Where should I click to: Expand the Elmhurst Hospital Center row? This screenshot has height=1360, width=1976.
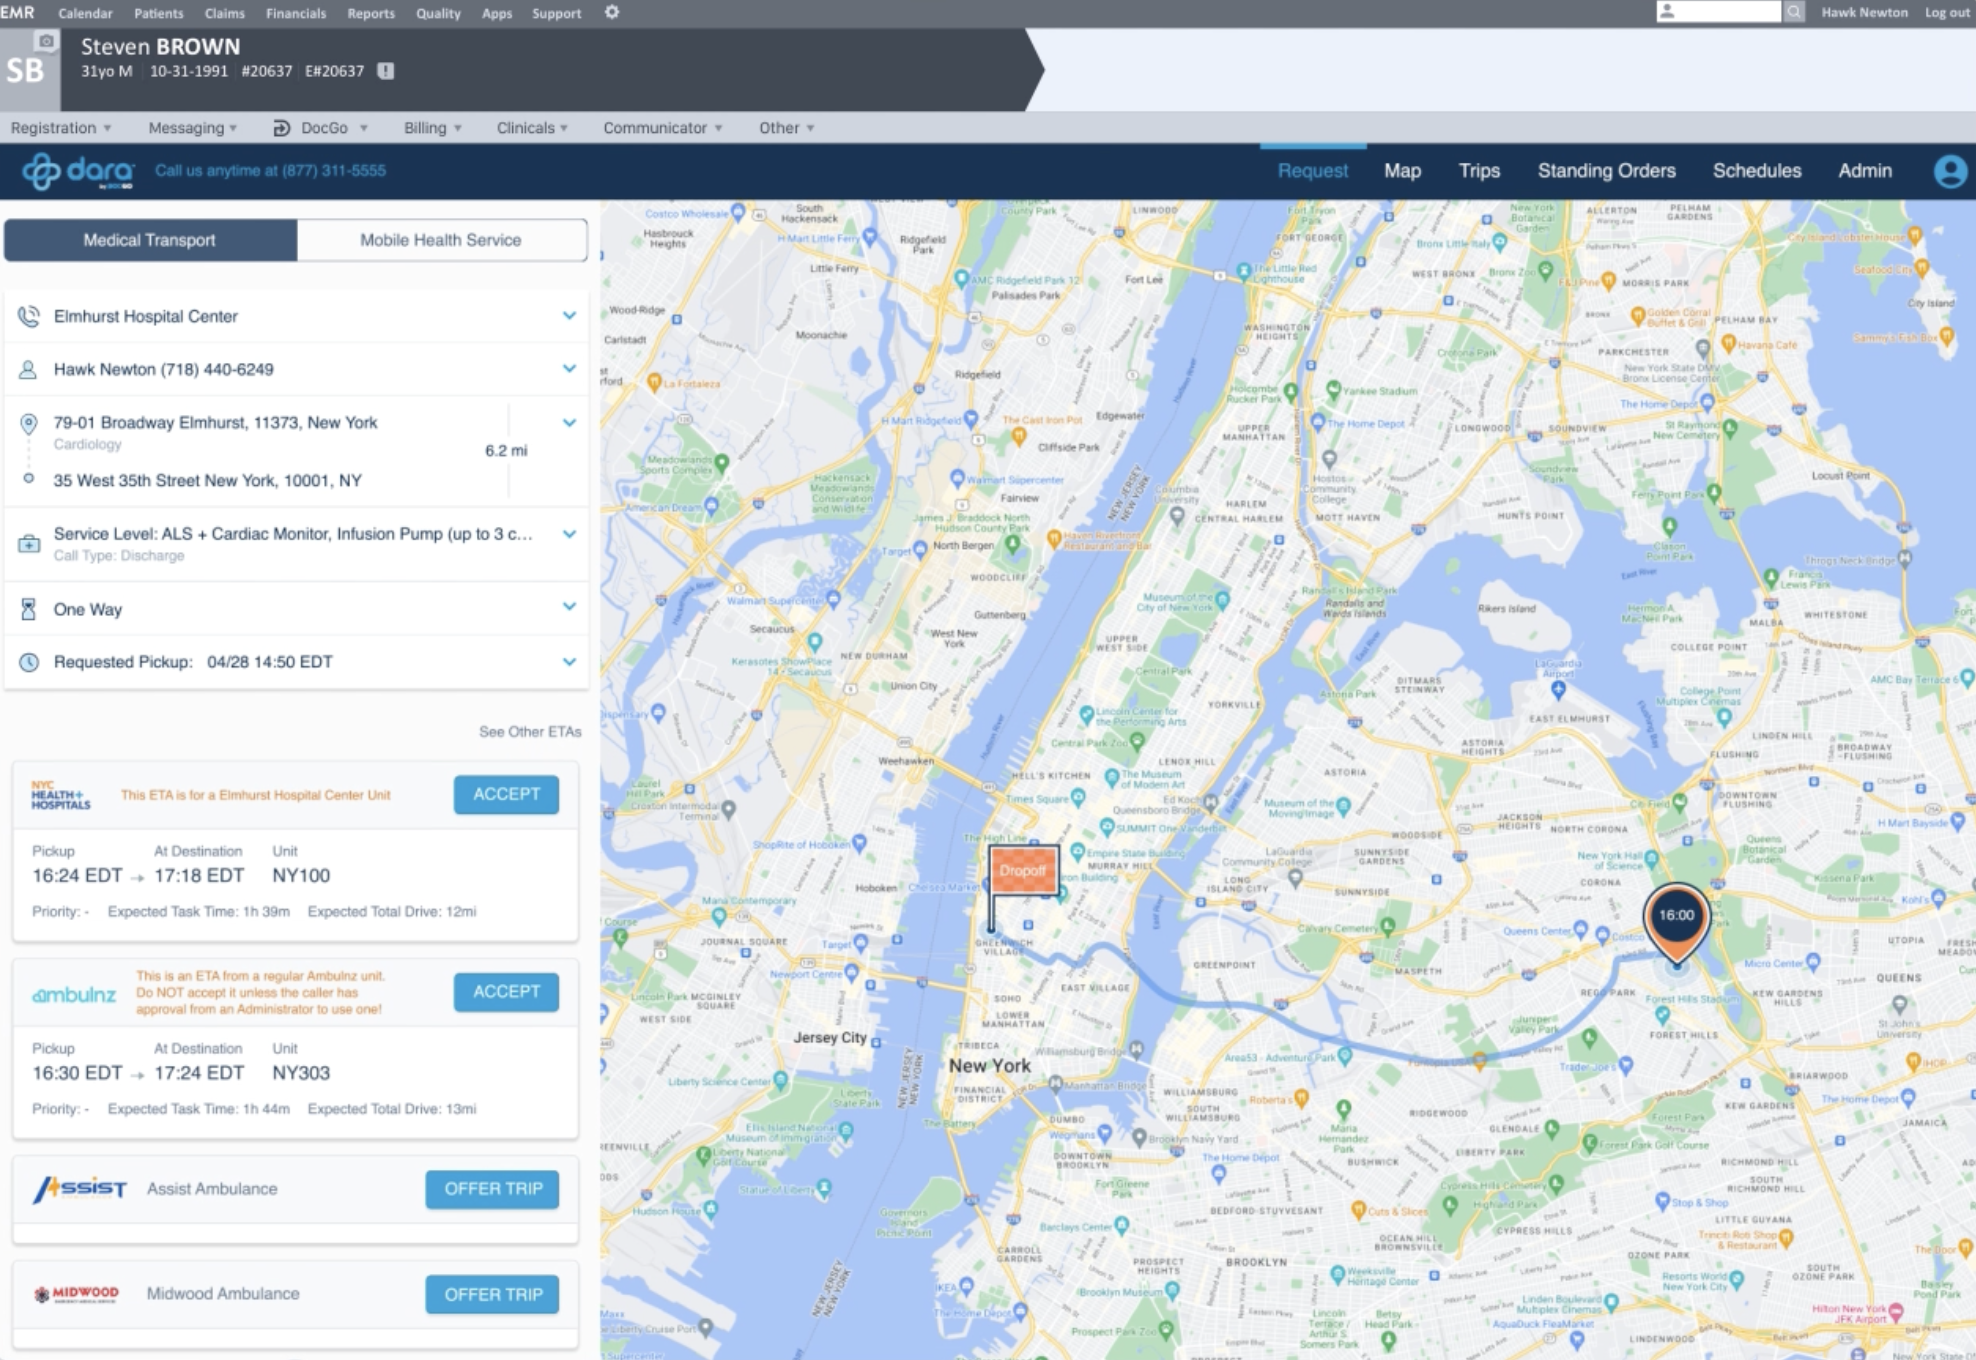(569, 316)
